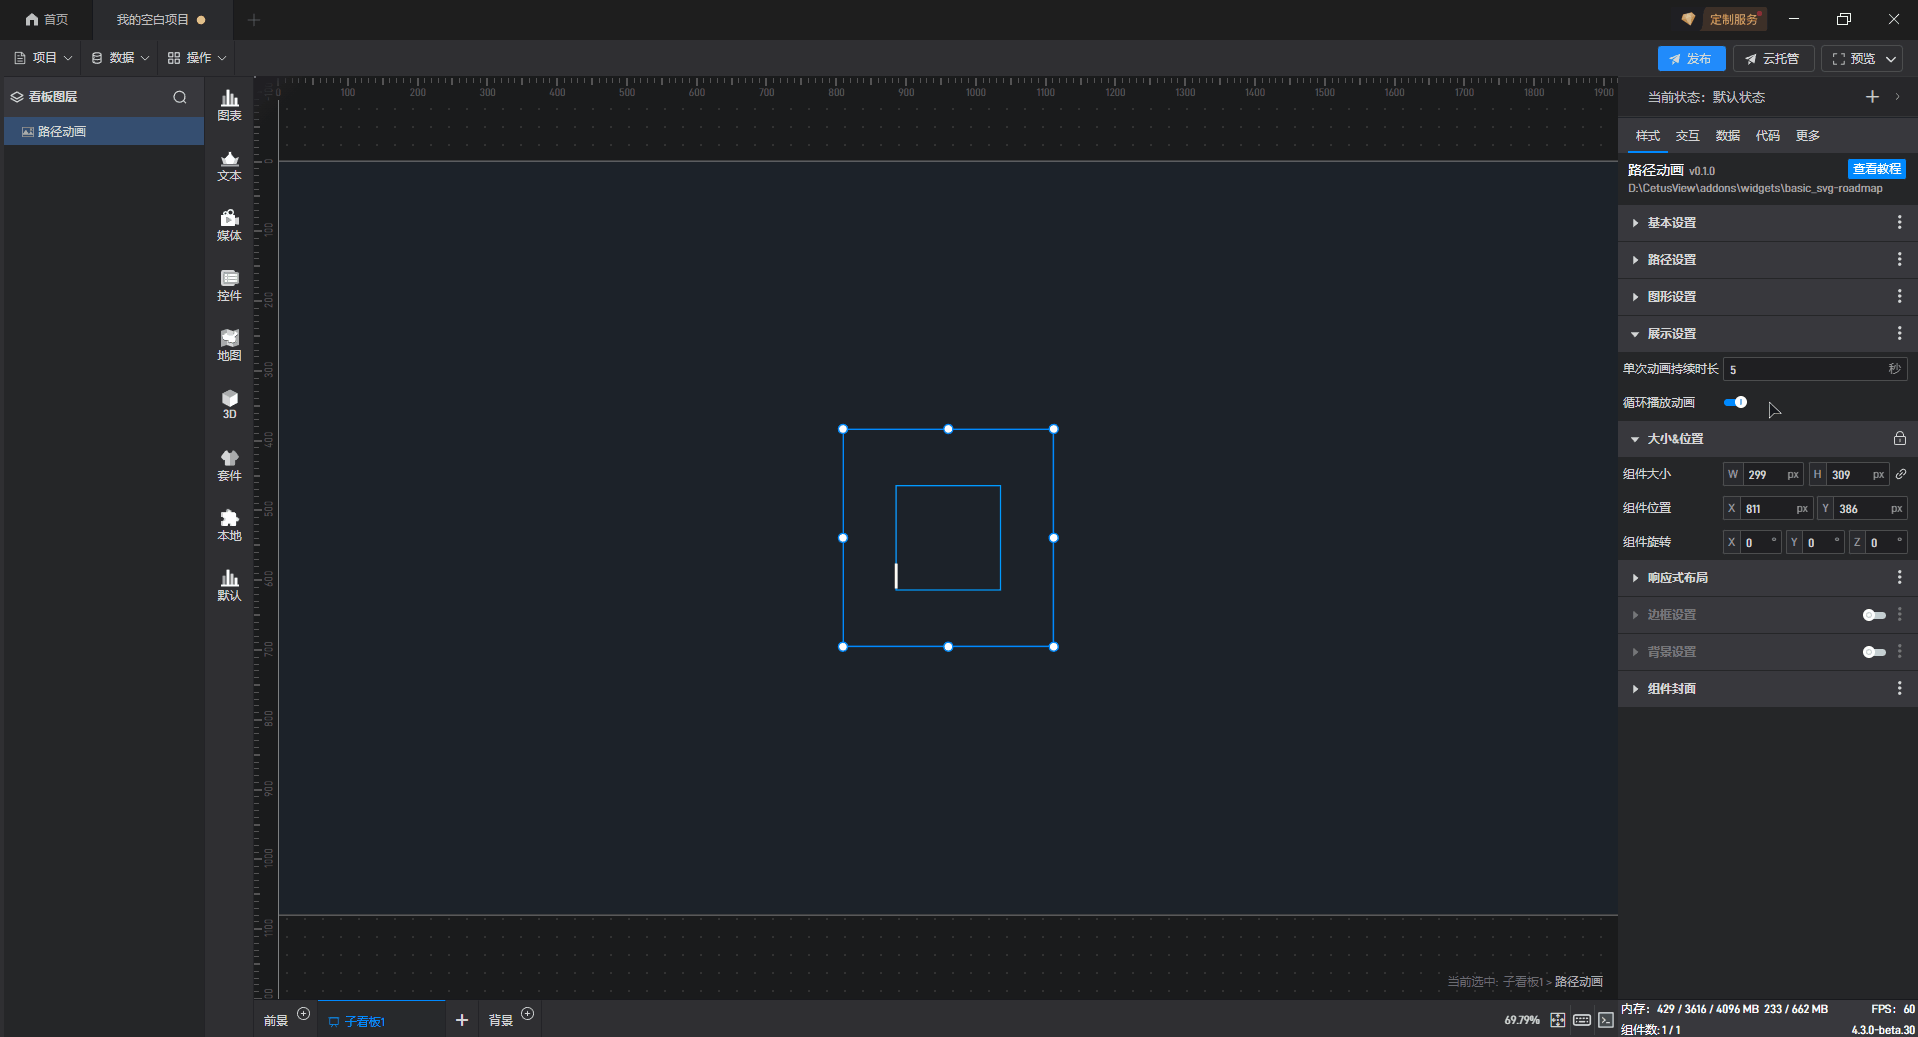The image size is (1918, 1037).
Task: Open the 3D component category
Action: pos(229,405)
